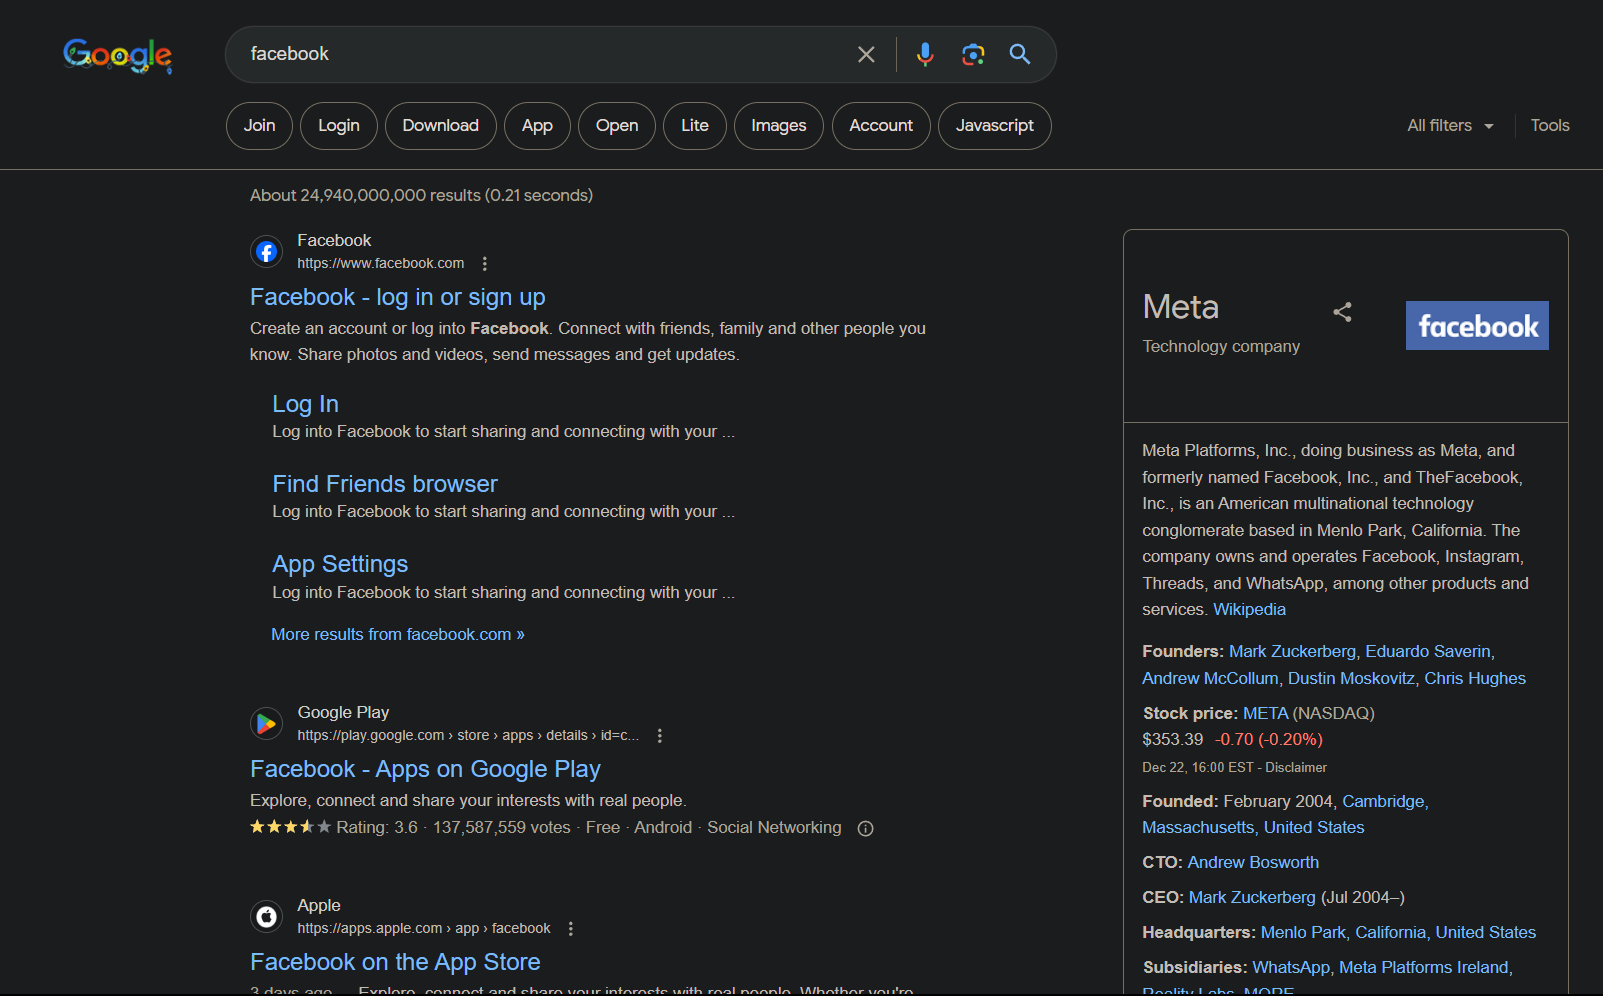Open 'Facebook - log in or sign up' result

[x=398, y=297]
